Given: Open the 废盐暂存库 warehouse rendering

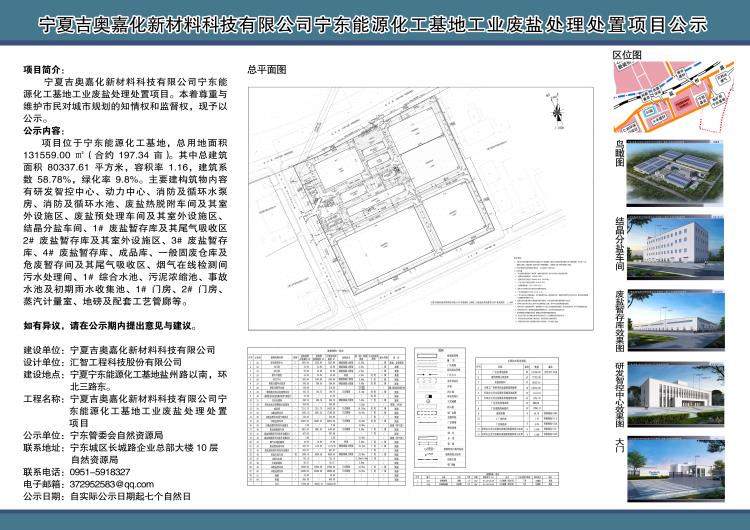Looking at the screenshot, I should [675, 320].
